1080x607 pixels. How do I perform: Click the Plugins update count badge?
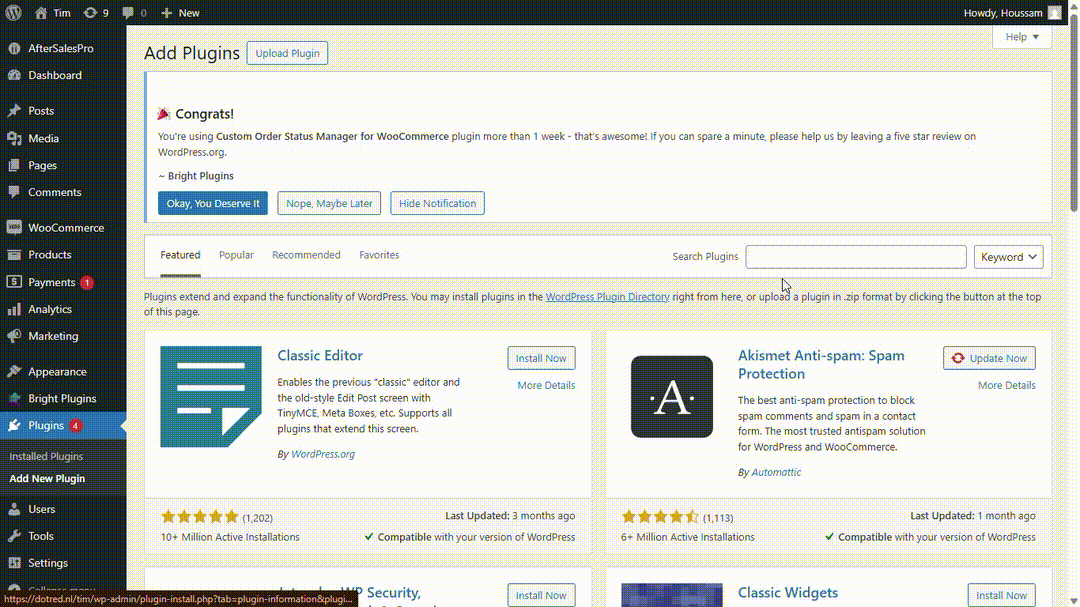pyautogui.click(x=76, y=426)
